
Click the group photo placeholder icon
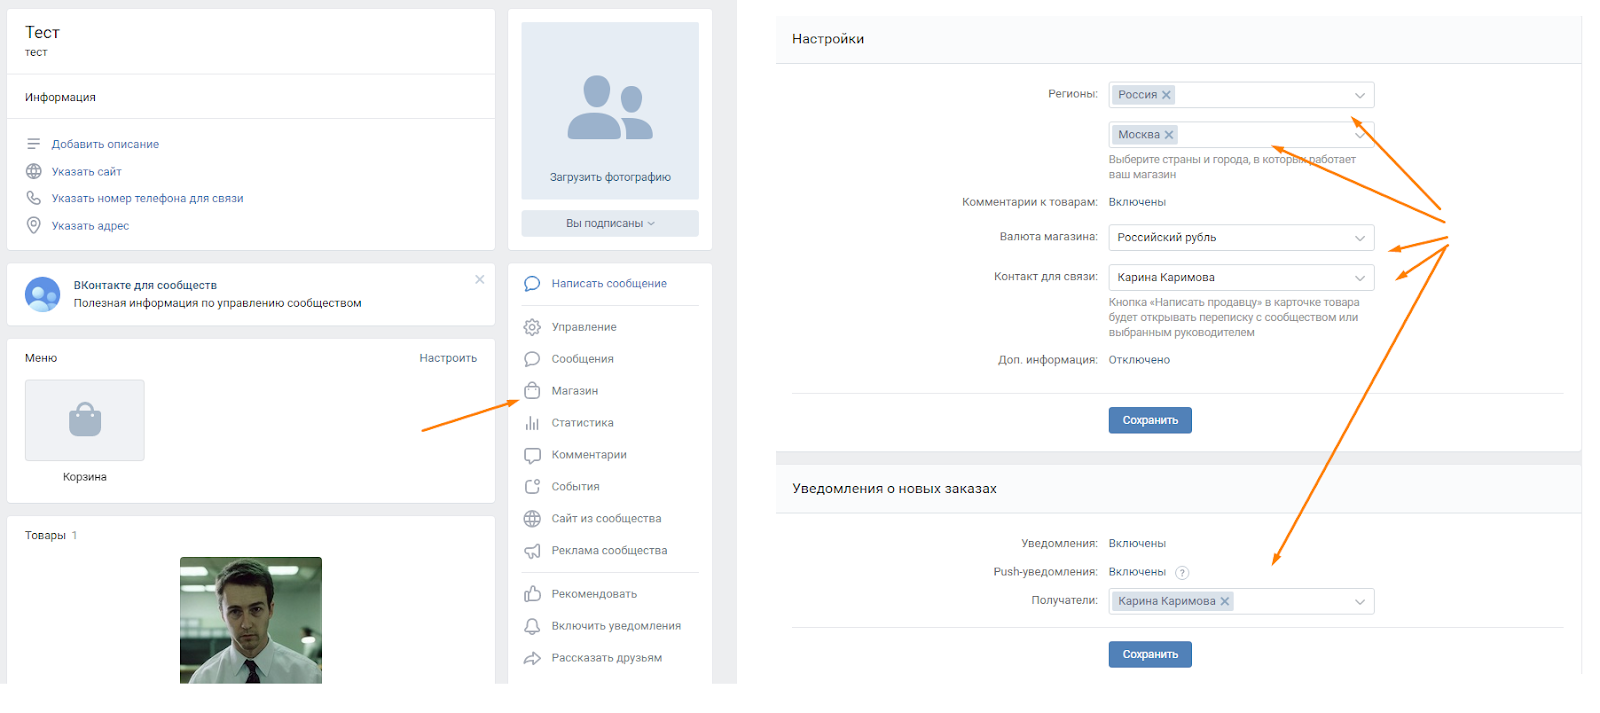click(x=610, y=107)
